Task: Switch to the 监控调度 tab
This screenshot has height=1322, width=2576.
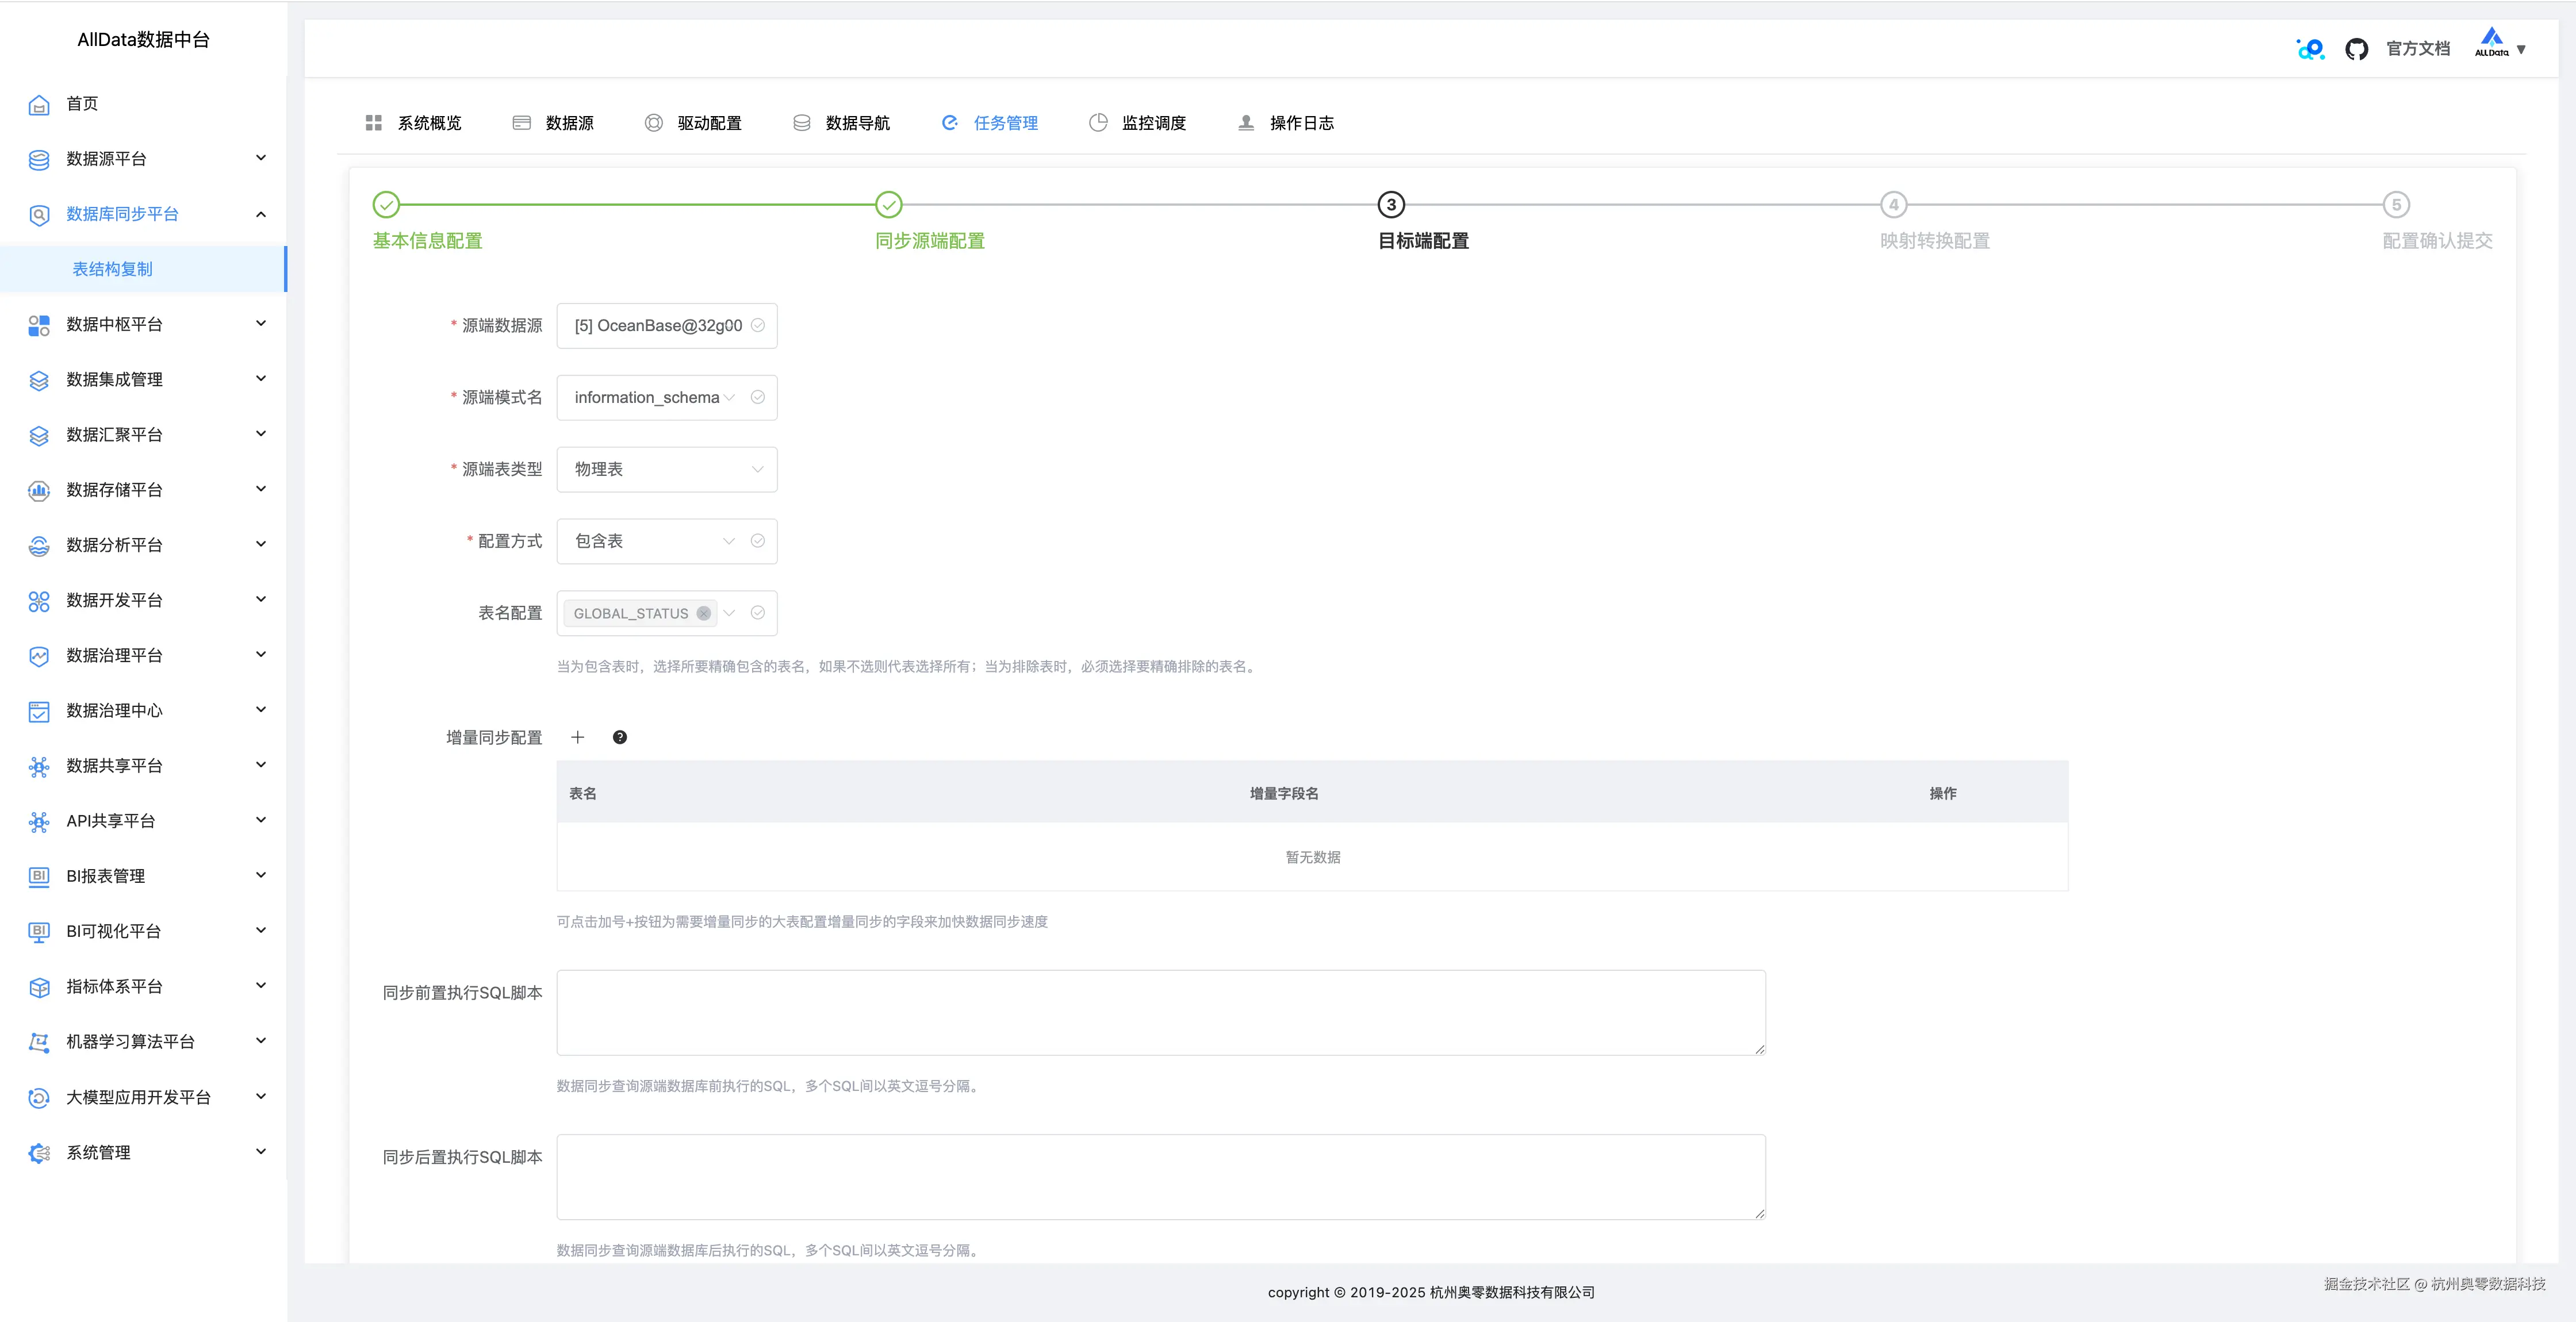Action: 1152,123
